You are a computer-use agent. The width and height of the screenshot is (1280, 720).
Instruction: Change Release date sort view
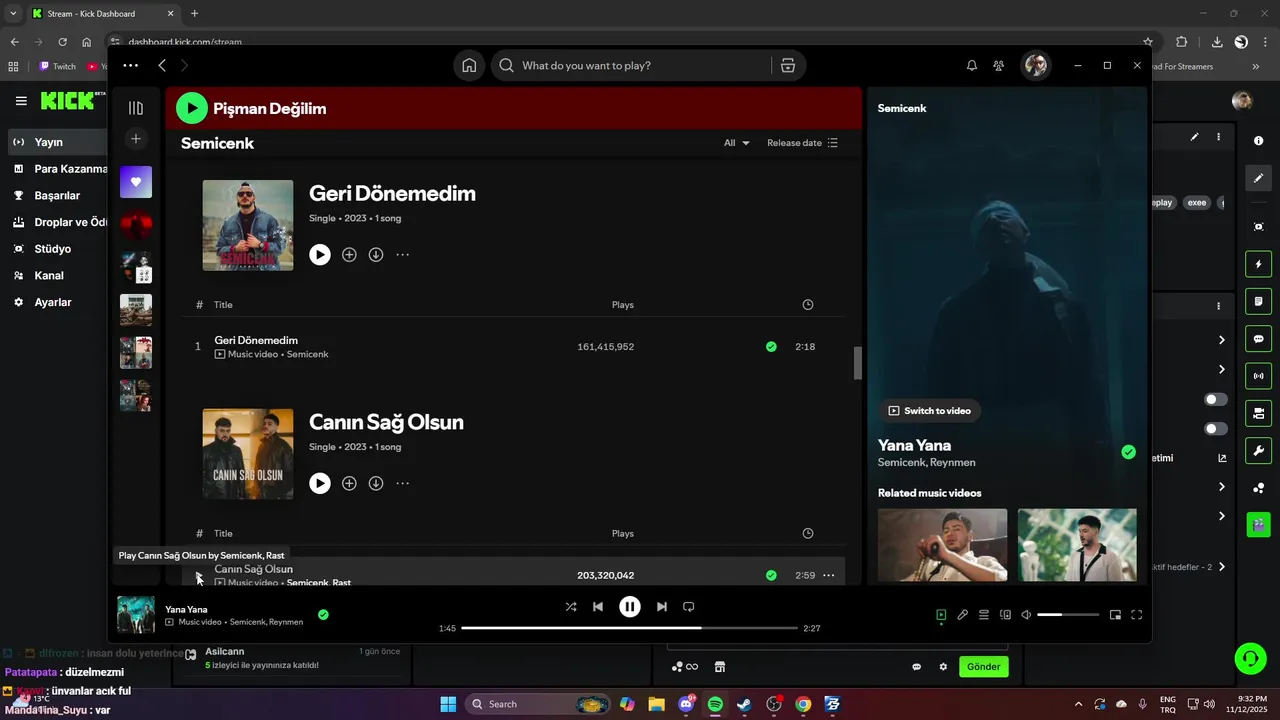802,143
